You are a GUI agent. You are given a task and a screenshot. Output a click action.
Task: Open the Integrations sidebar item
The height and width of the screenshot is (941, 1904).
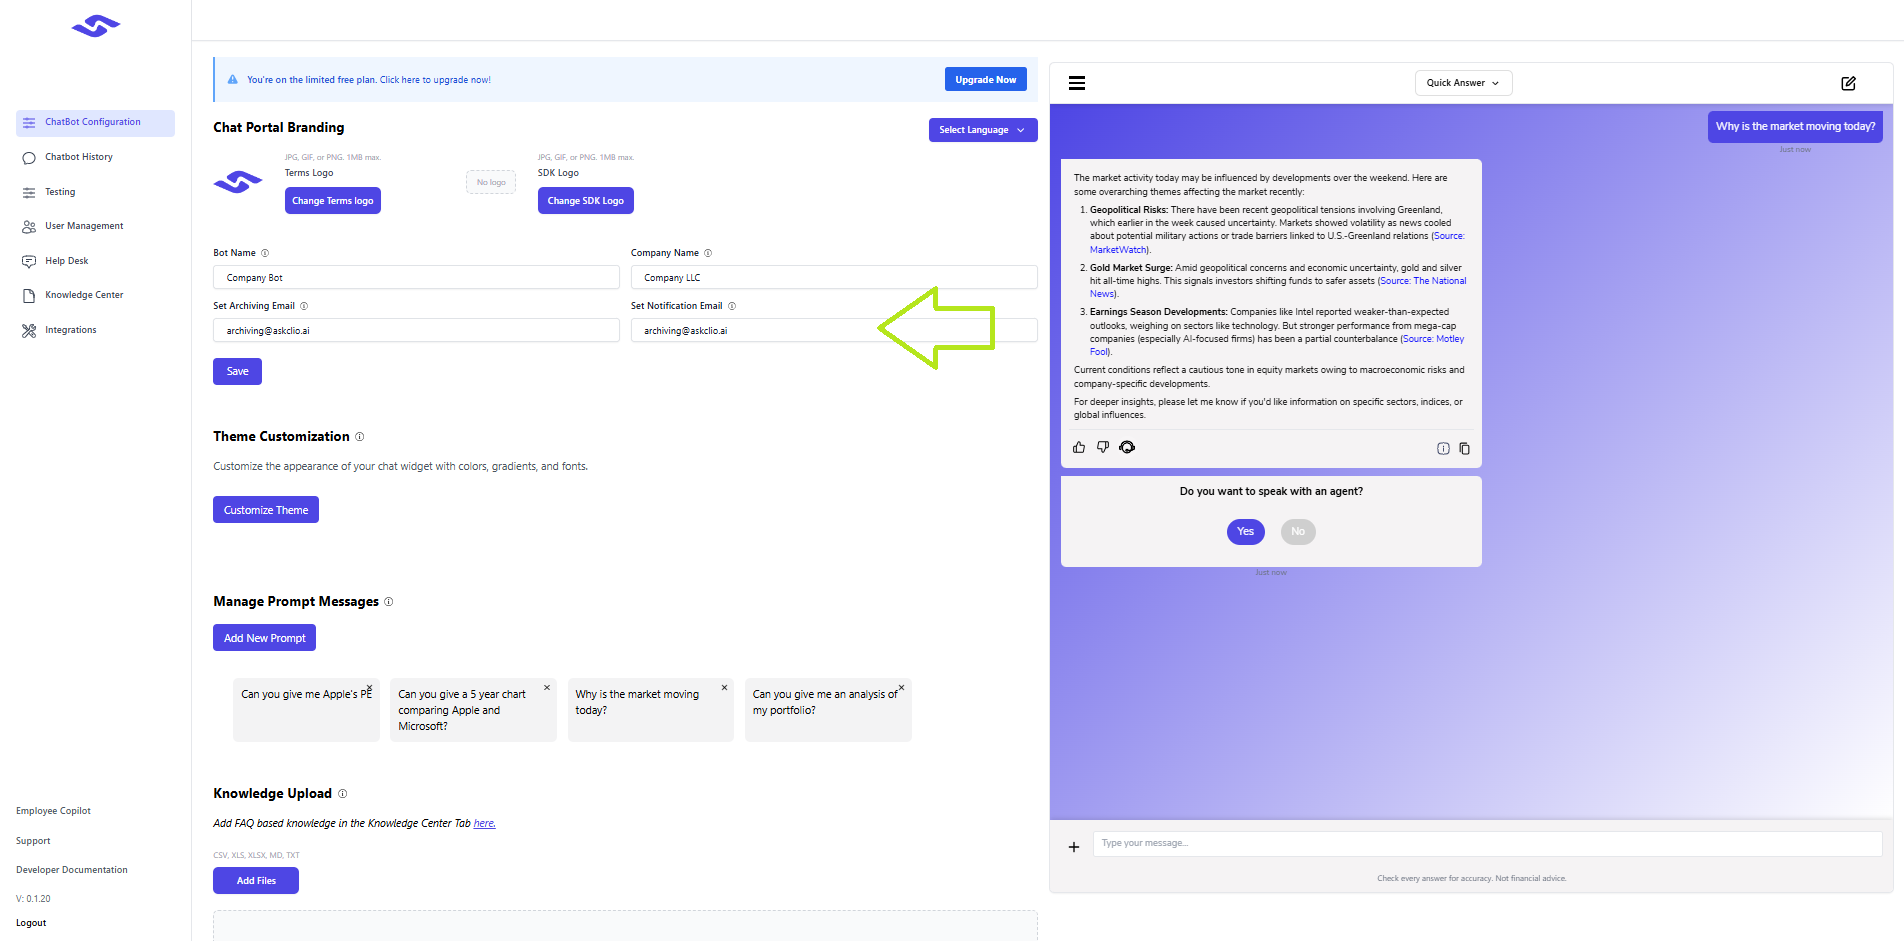71,330
